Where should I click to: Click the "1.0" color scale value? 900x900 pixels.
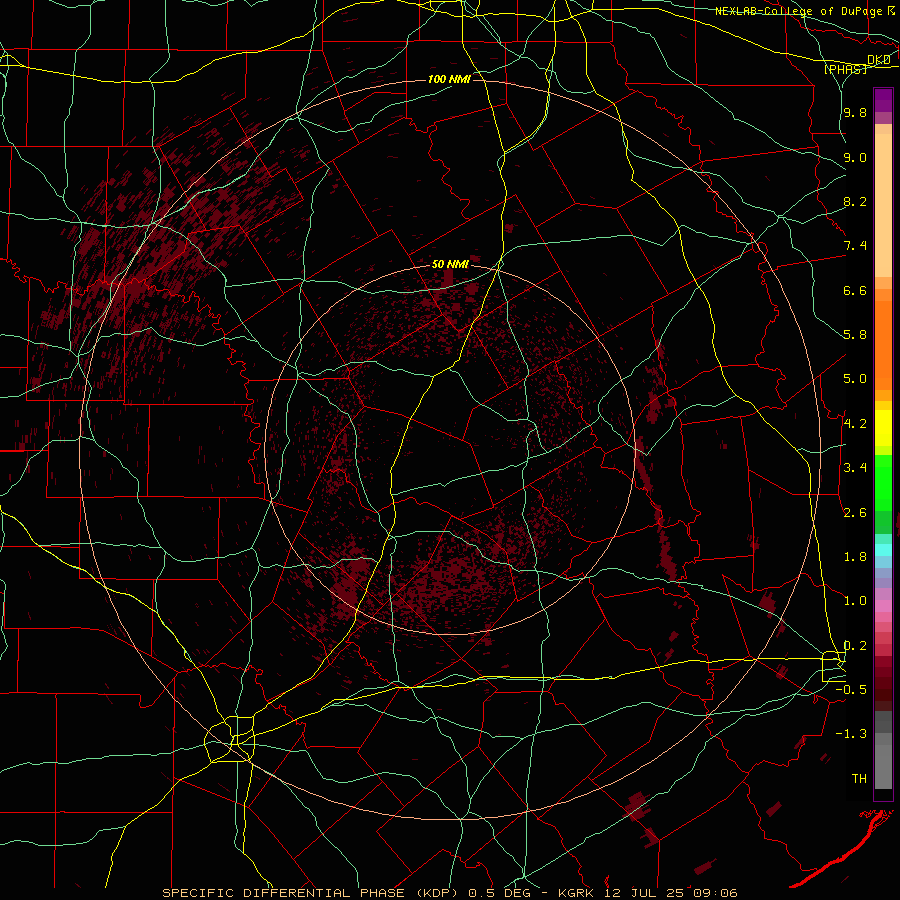(855, 602)
